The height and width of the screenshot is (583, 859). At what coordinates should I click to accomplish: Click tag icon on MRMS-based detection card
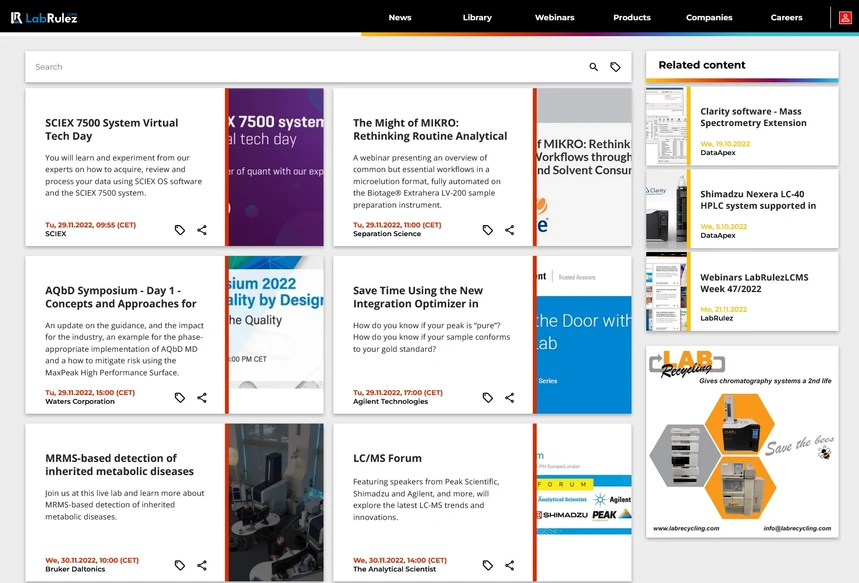click(180, 565)
